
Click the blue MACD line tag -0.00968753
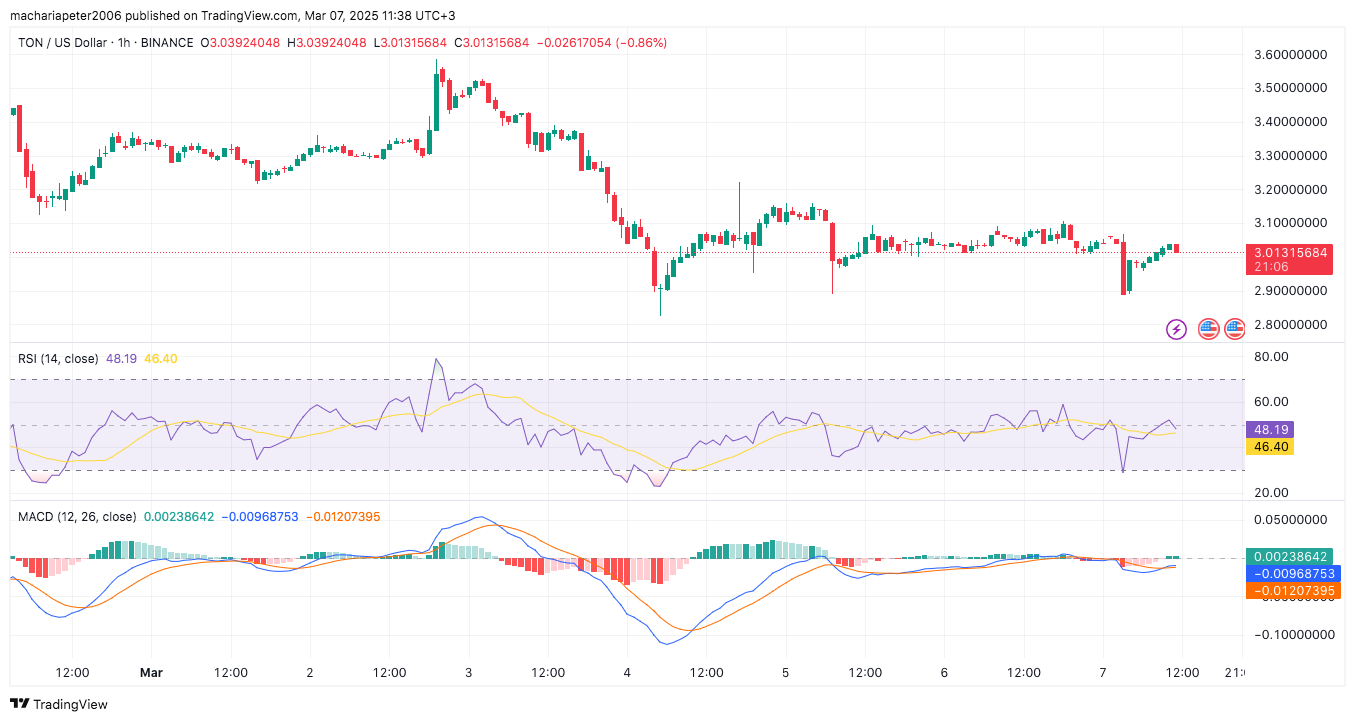coord(1290,574)
